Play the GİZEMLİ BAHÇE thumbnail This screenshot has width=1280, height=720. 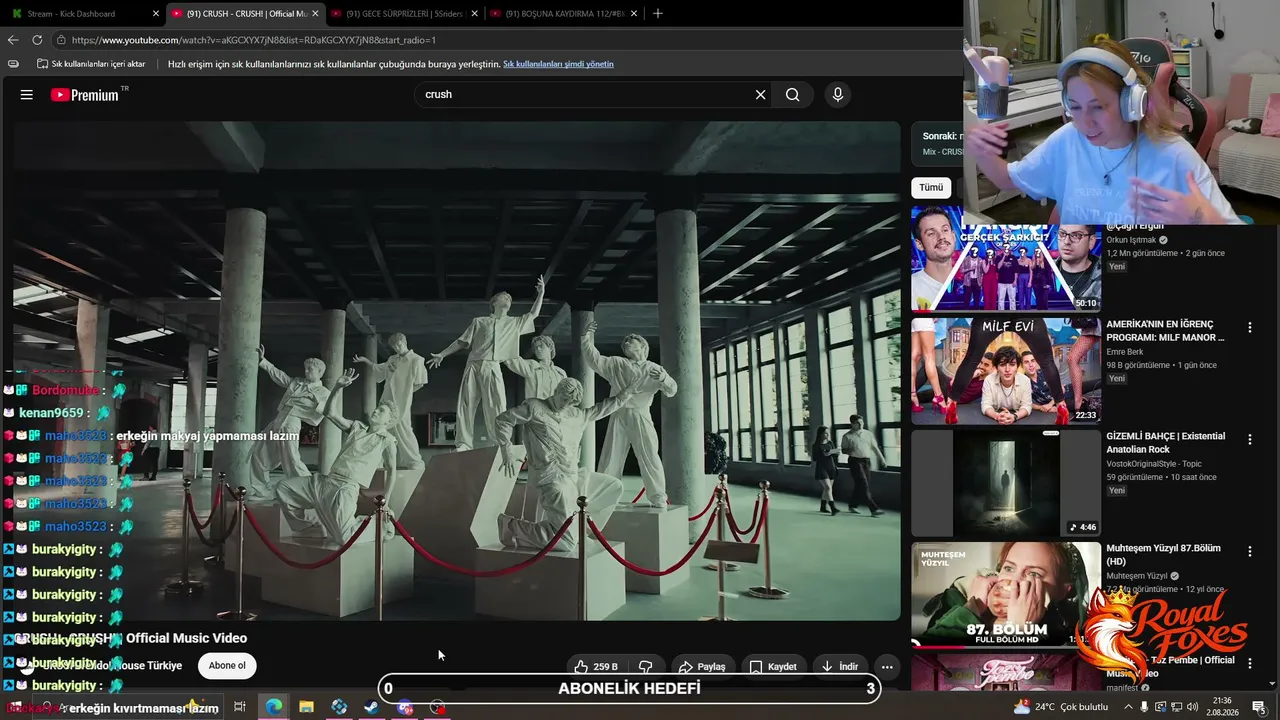(x=1005, y=483)
